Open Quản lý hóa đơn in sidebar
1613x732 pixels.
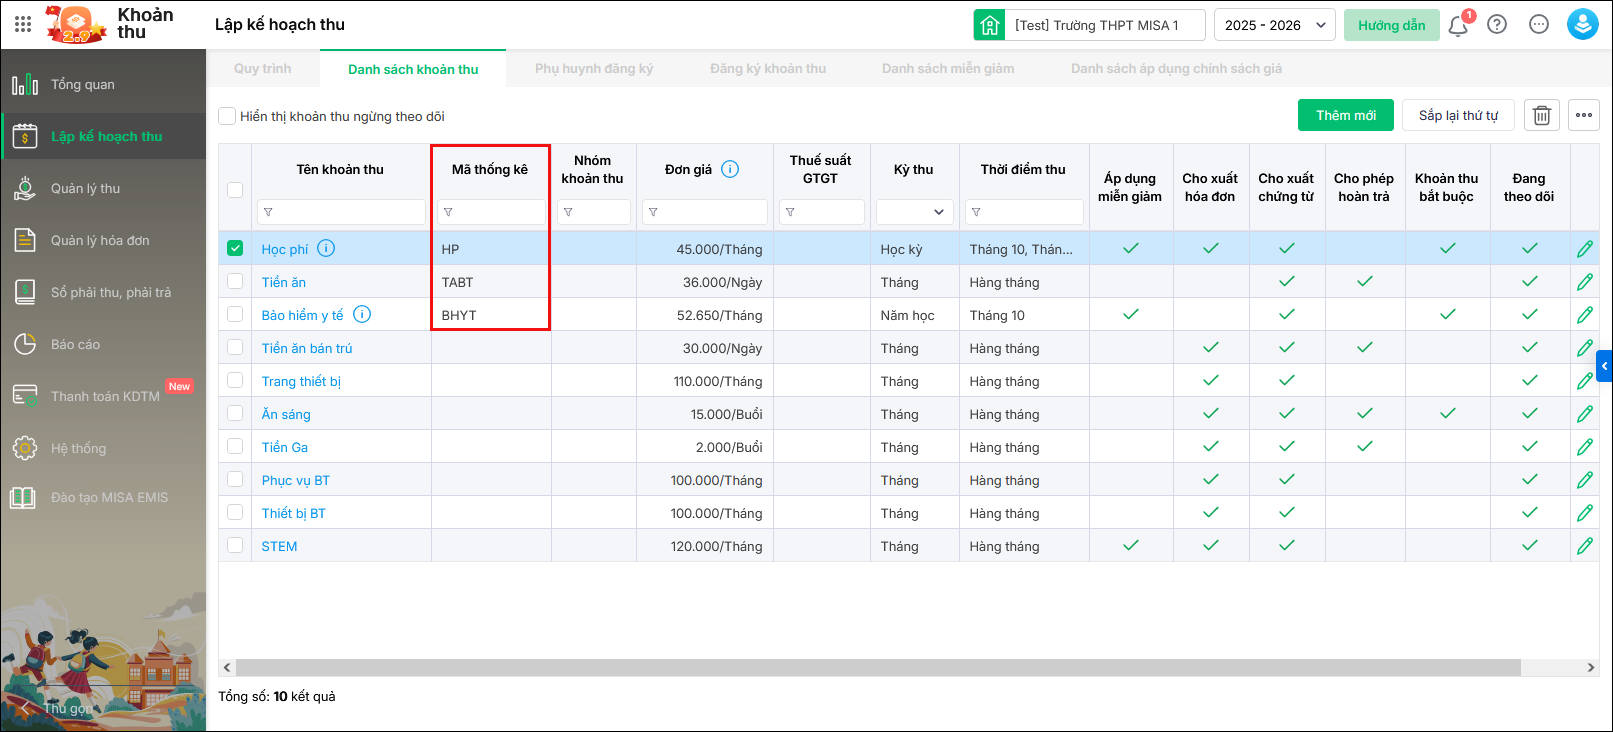pyautogui.click(x=100, y=241)
